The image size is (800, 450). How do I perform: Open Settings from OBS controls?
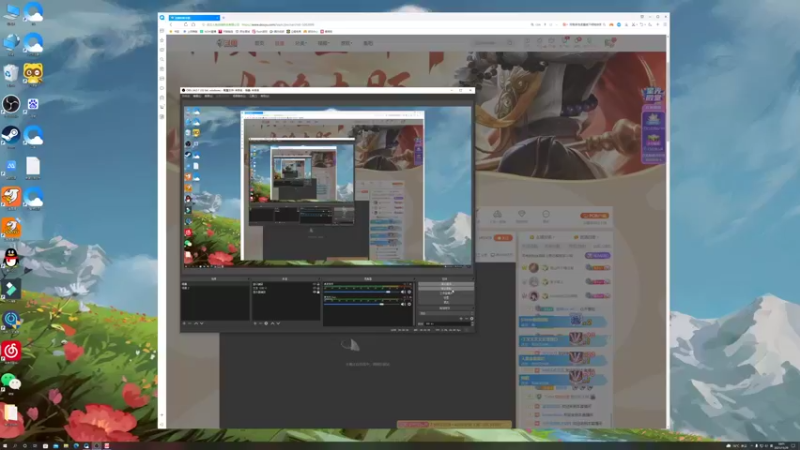point(445,298)
